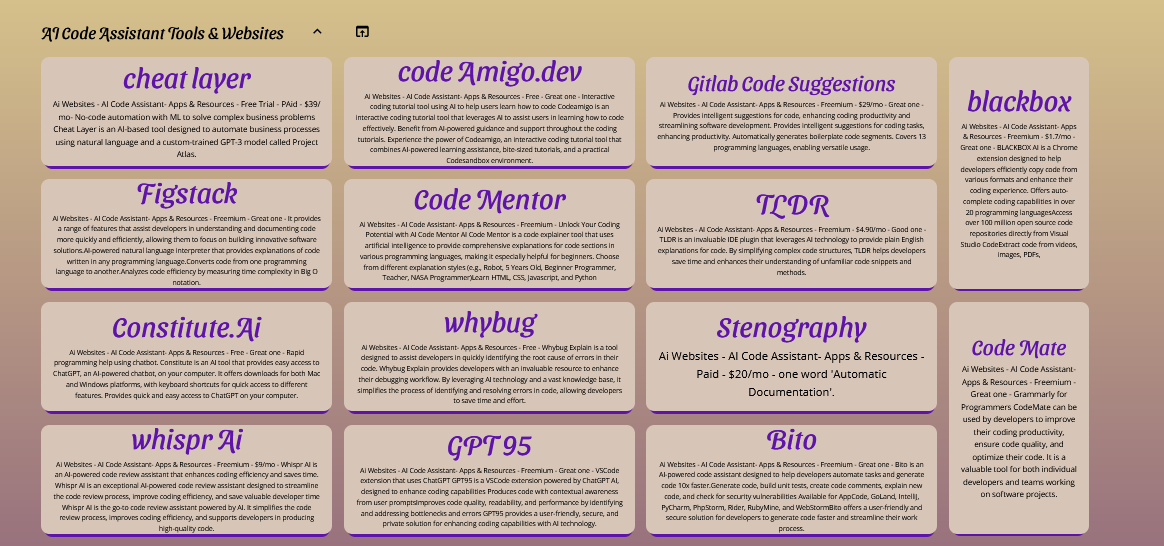Open the whybug card title

point(490,323)
